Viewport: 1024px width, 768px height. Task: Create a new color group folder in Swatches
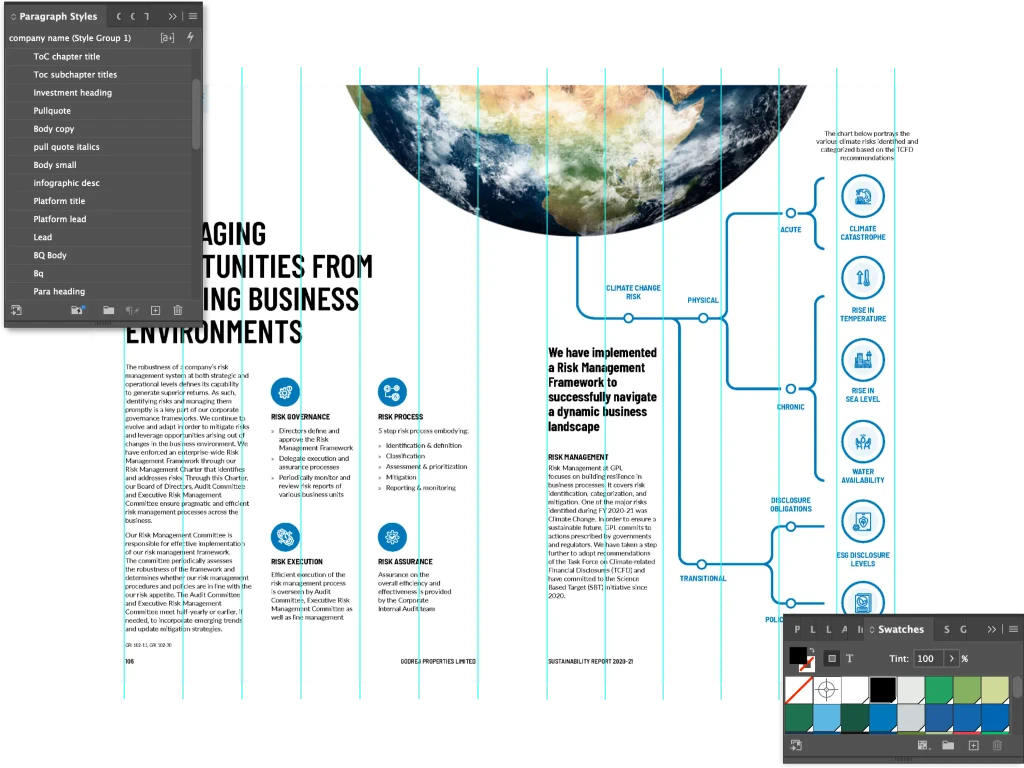pyautogui.click(x=948, y=745)
